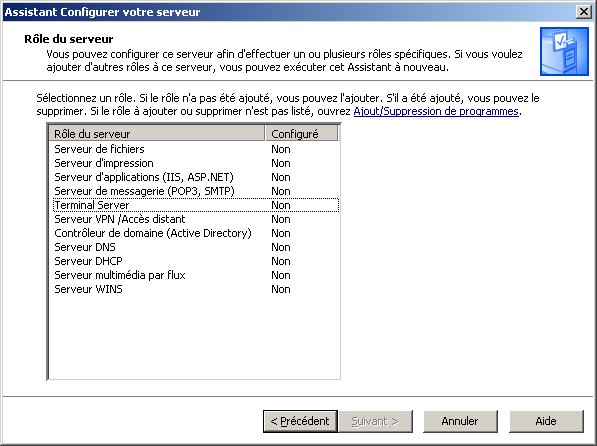Select the Serveur DNS role
Screen dimensions: 597x446
coord(195,247)
